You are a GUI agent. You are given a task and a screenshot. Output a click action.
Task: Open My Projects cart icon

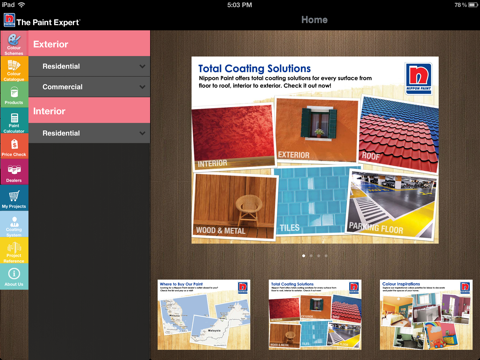pyautogui.click(x=14, y=198)
